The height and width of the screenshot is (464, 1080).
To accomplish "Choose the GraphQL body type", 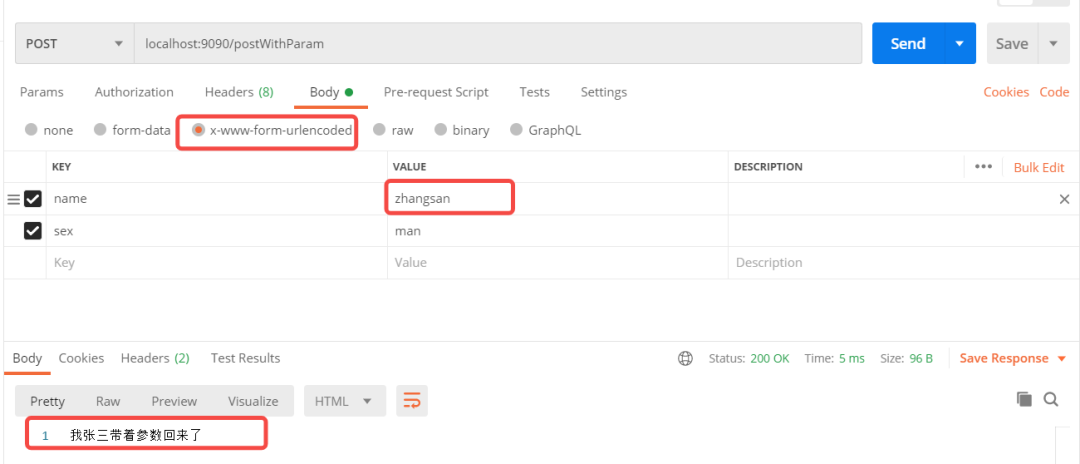I will [546, 129].
